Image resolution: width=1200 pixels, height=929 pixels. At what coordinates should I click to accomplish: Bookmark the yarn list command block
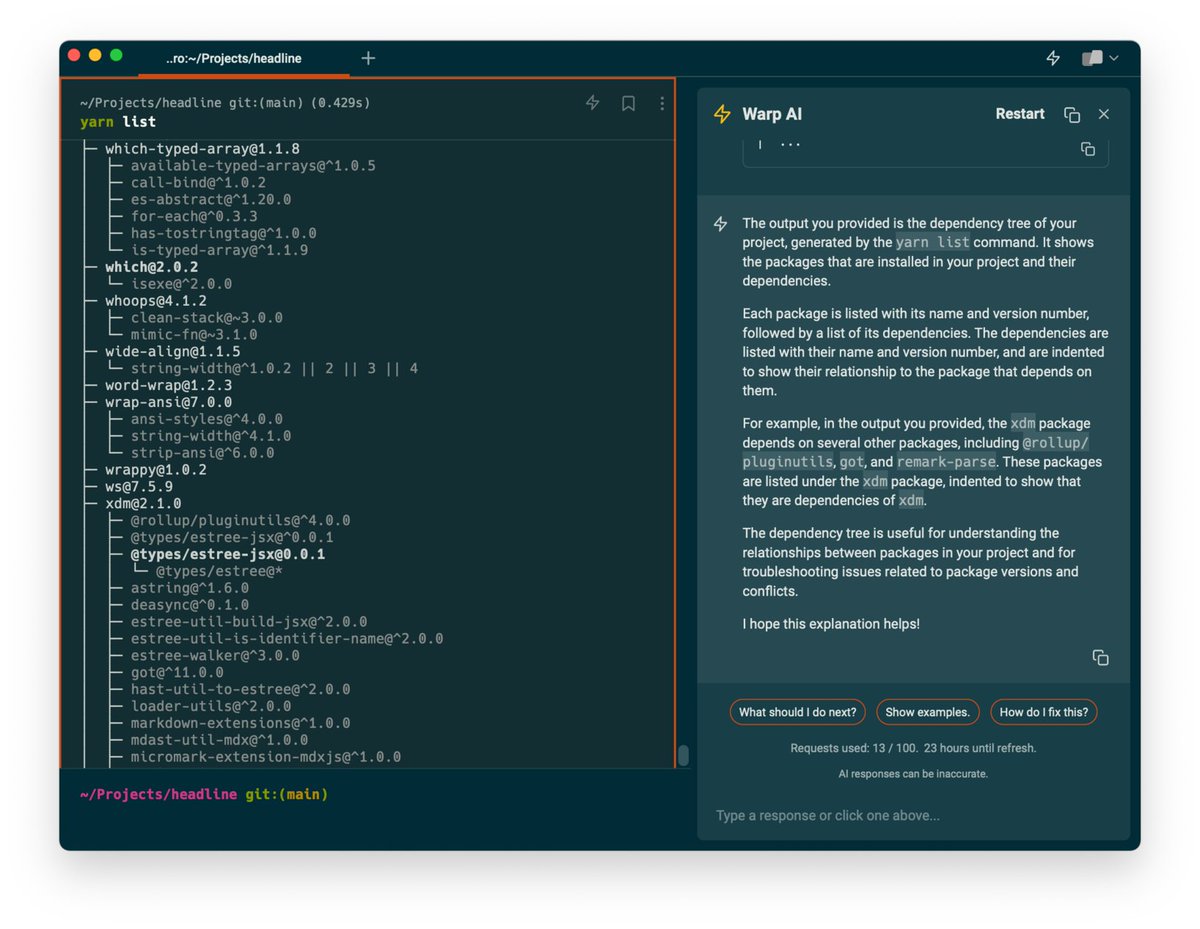coord(628,103)
